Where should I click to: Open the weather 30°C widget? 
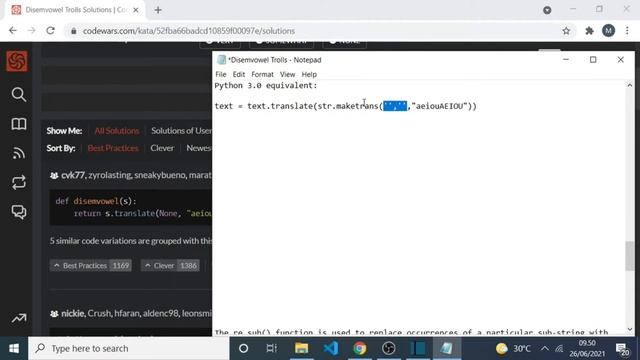(513, 349)
